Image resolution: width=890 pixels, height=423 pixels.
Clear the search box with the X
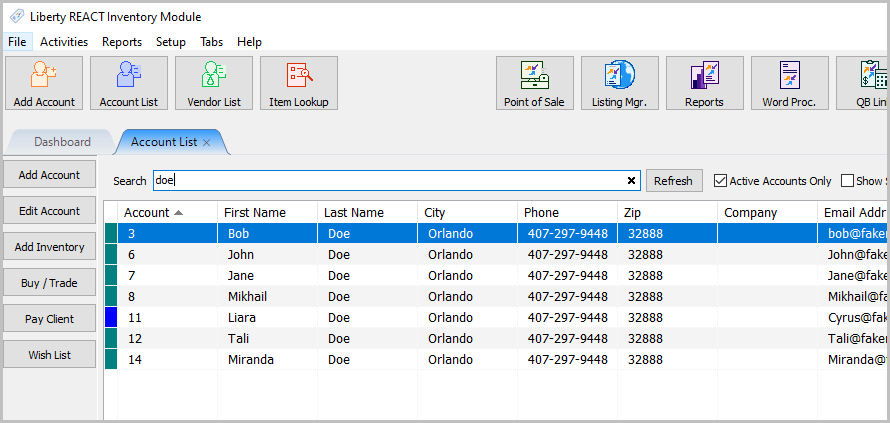tap(631, 181)
